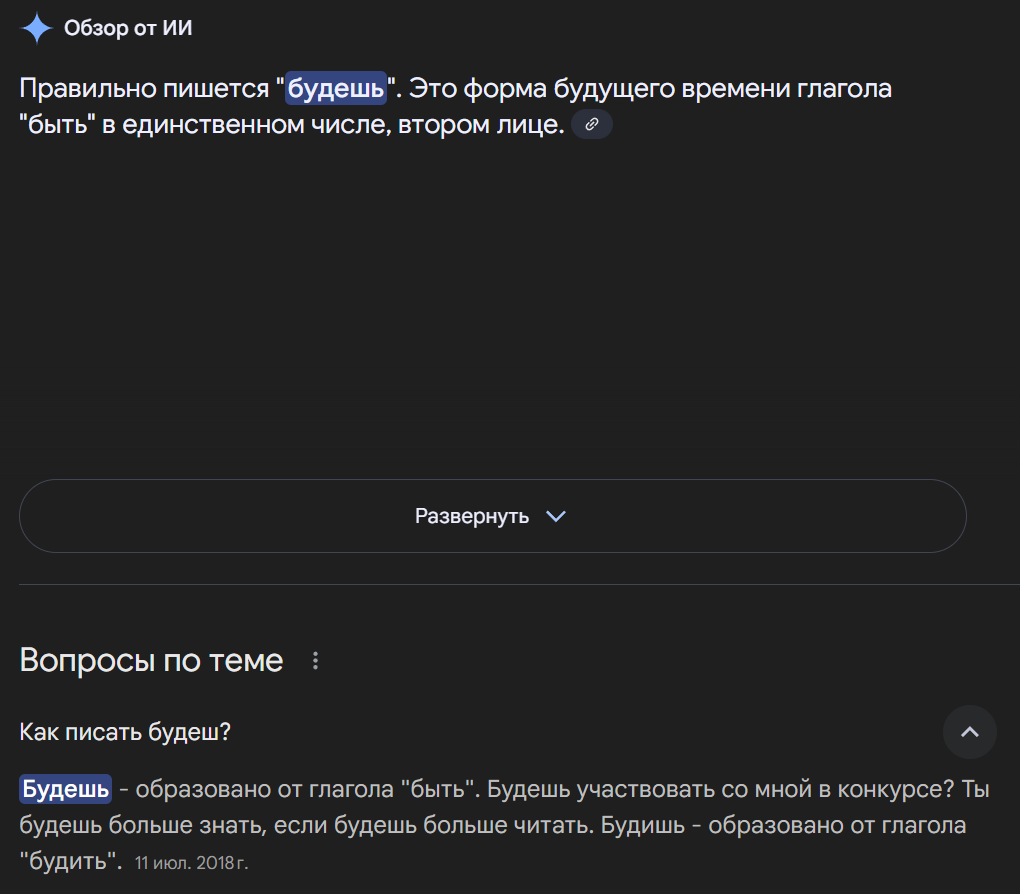This screenshot has height=894, width=1020.
Task: Click the "Правильно пишется" text
Action: (145, 89)
